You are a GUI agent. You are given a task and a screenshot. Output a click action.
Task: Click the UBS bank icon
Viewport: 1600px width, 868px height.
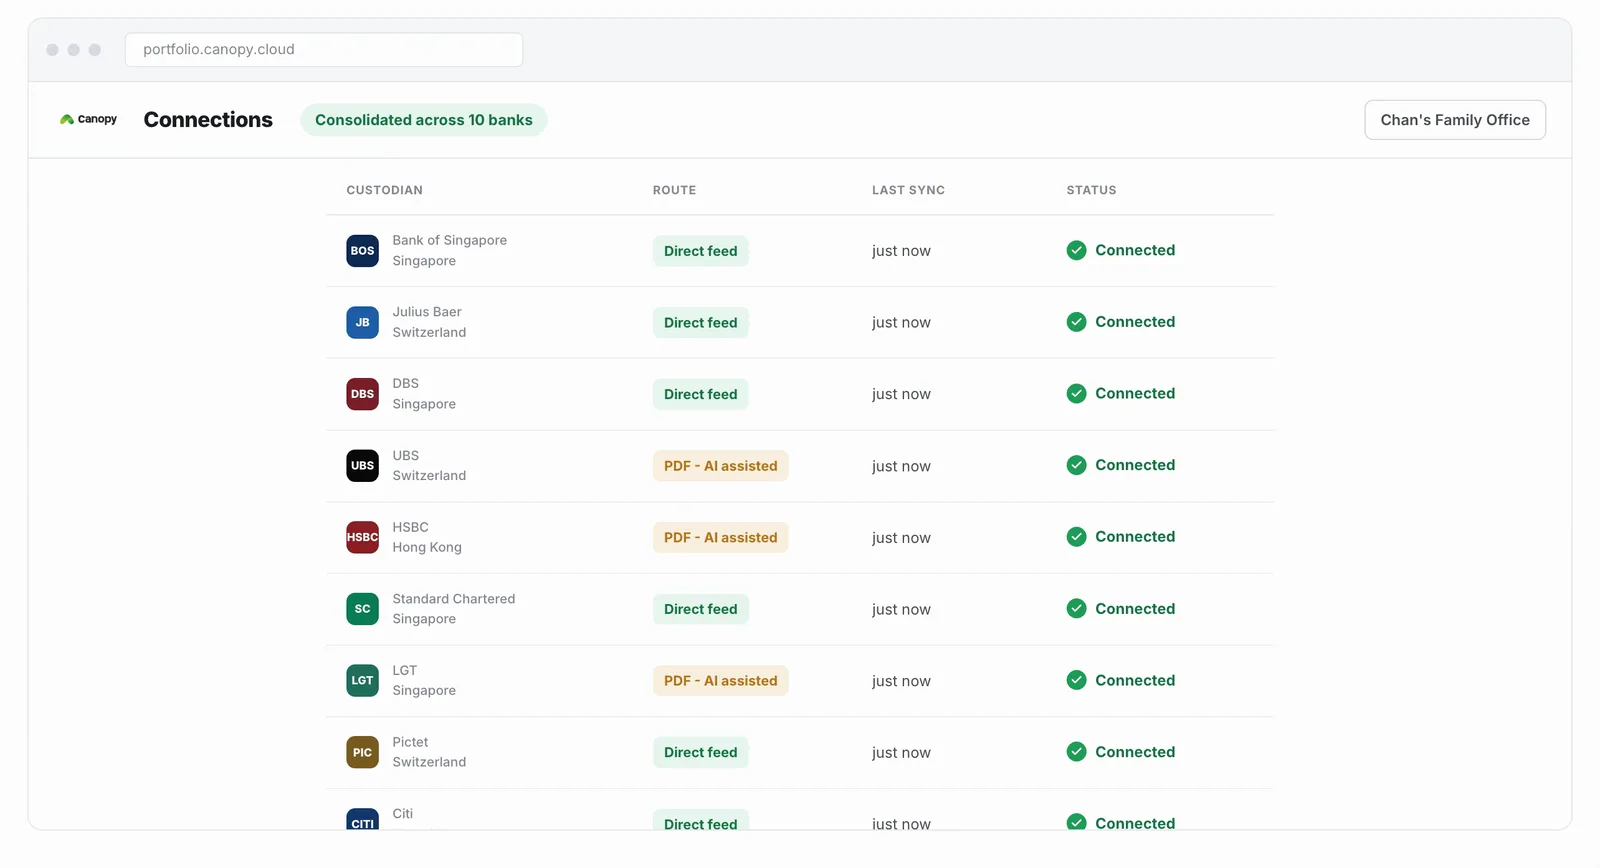pos(362,466)
